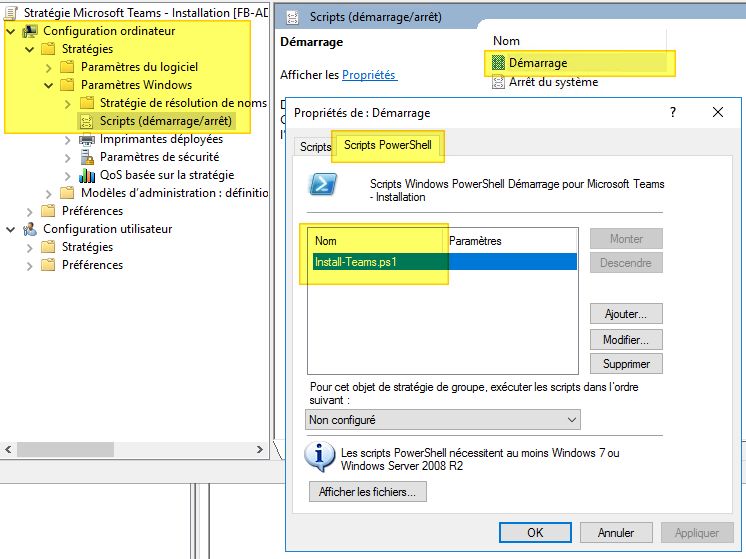The image size is (746, 559).
Task: Click the Configuration ordinateur computer icon
Action: pyautogui.click(x=30, y=31)
